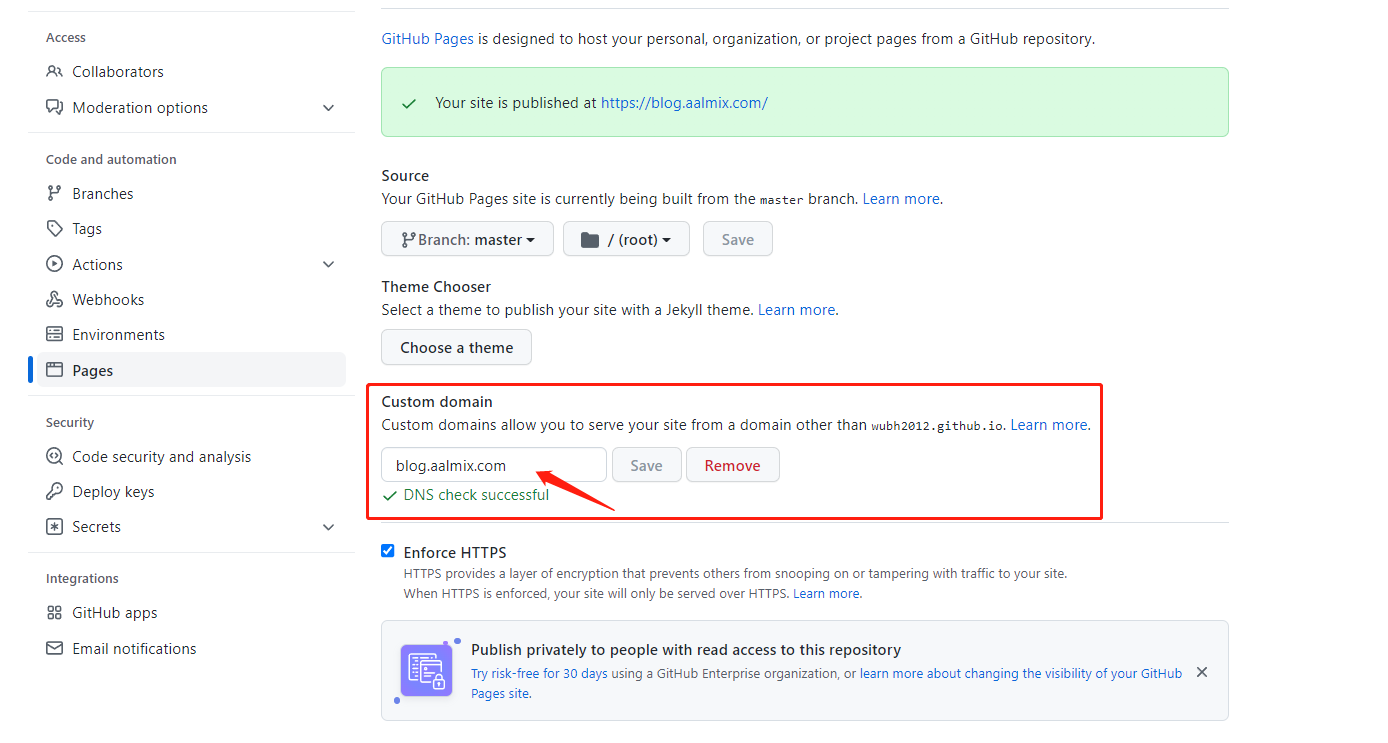Remove the custom domain

click(x=732, y=466)
